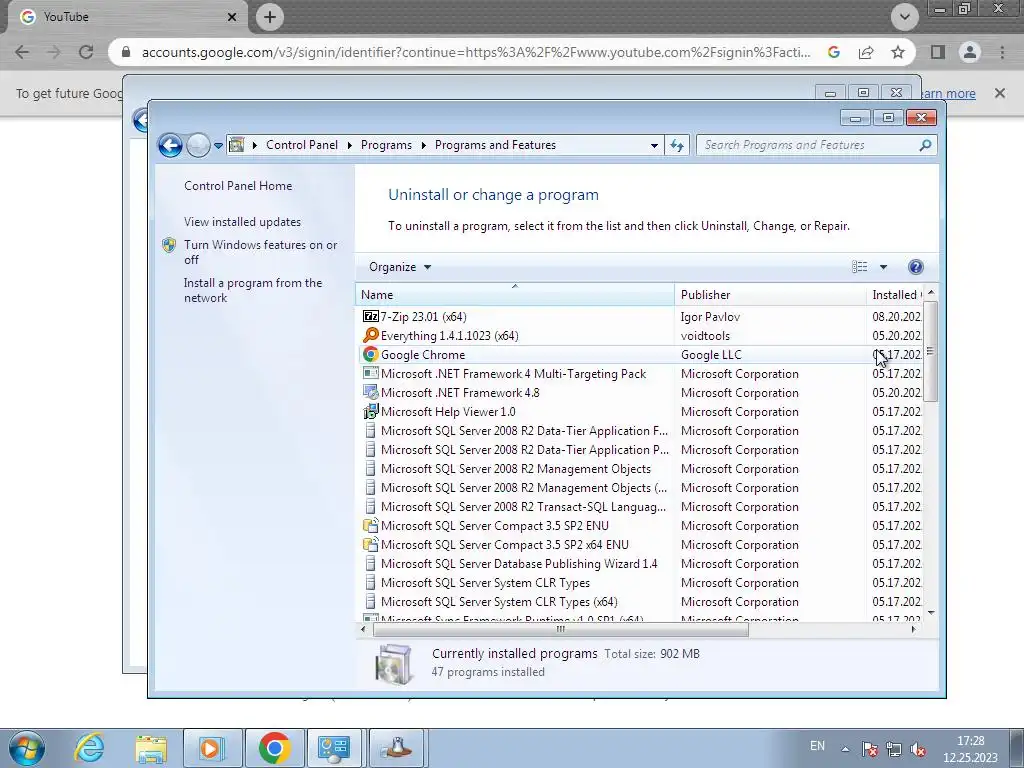This screenshot has width=1024, height=768.
Task: Open View installed updates link
Action: pos(242,221)
